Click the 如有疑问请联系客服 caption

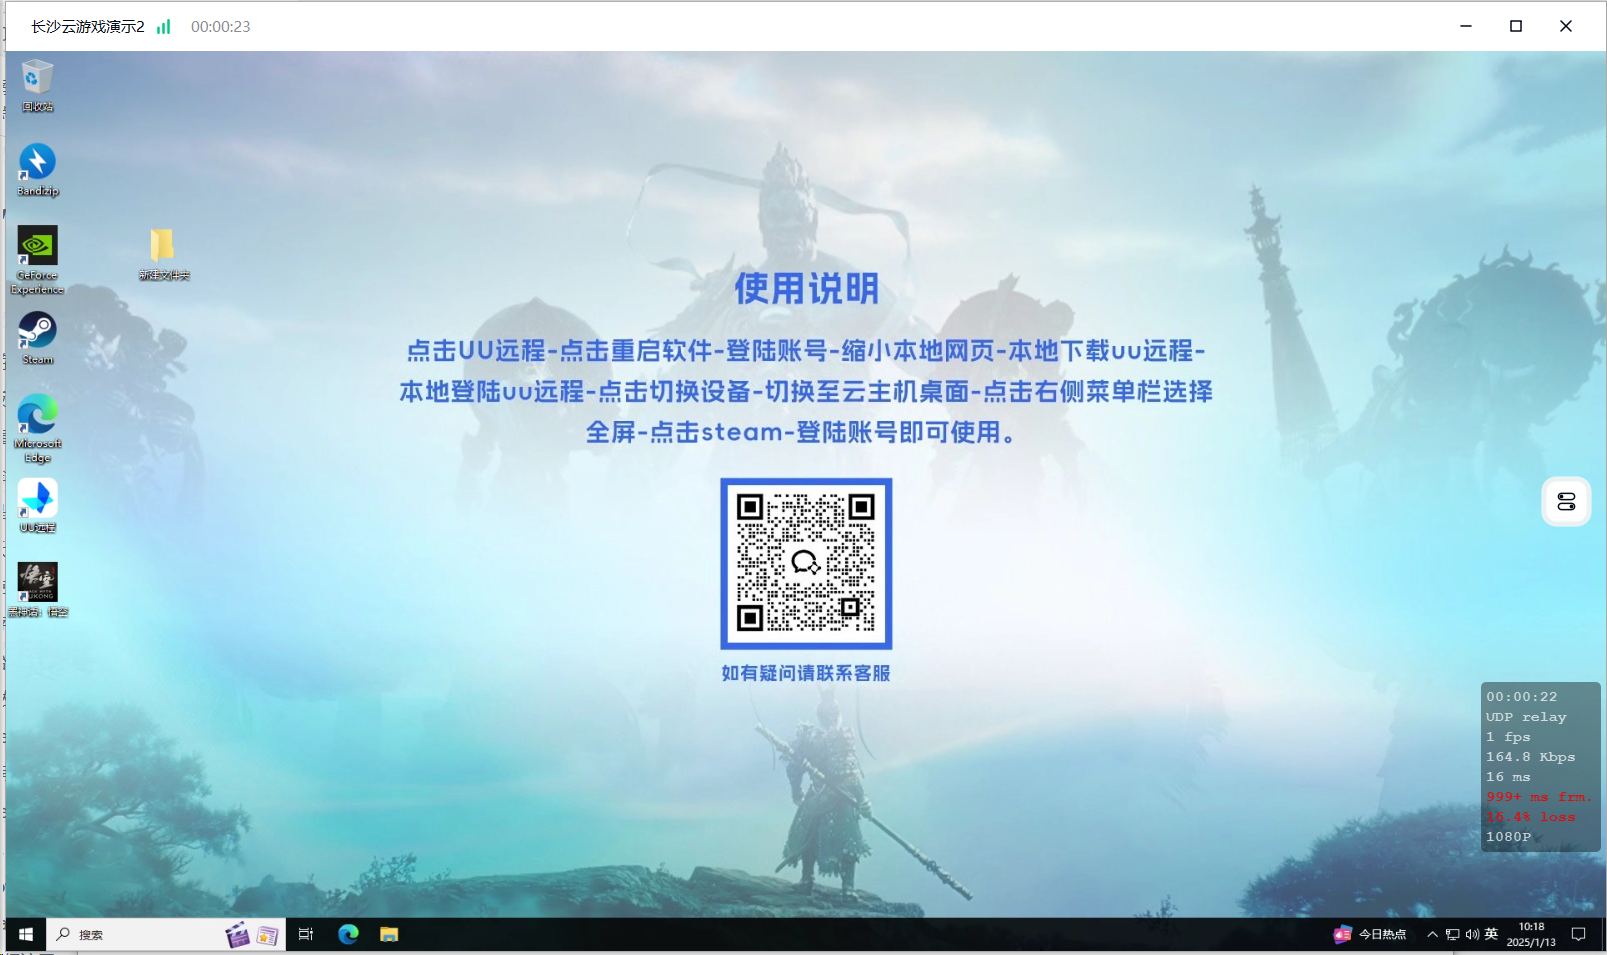click(806, 673)
